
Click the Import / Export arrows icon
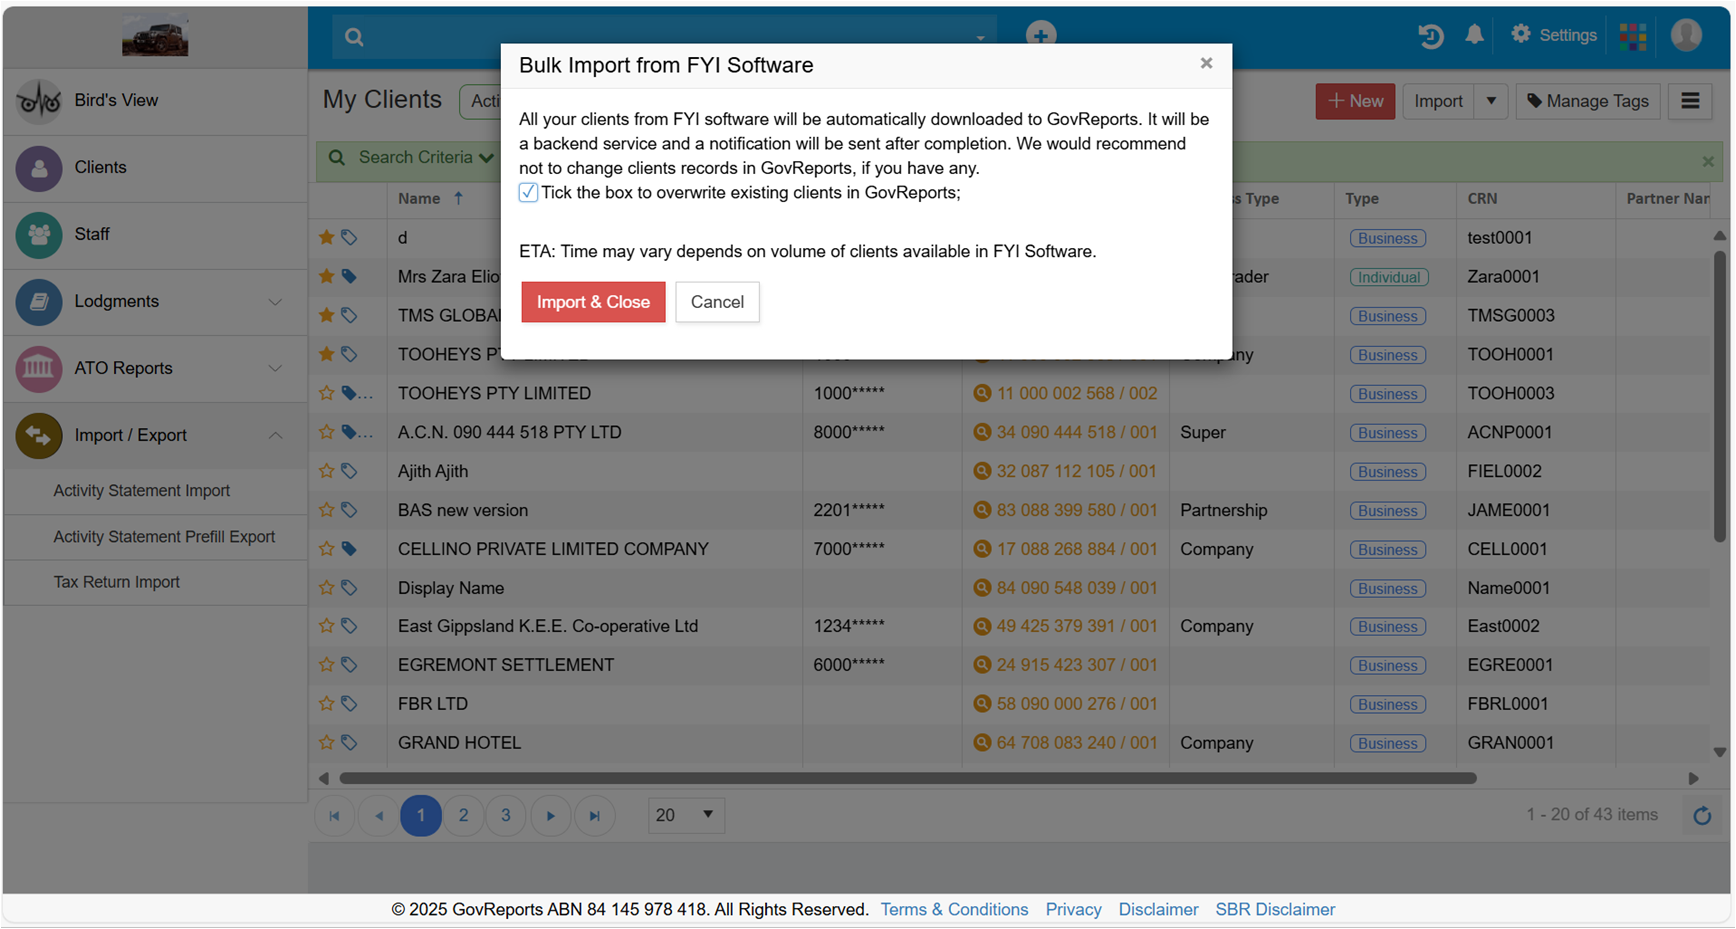coord(39,436)
